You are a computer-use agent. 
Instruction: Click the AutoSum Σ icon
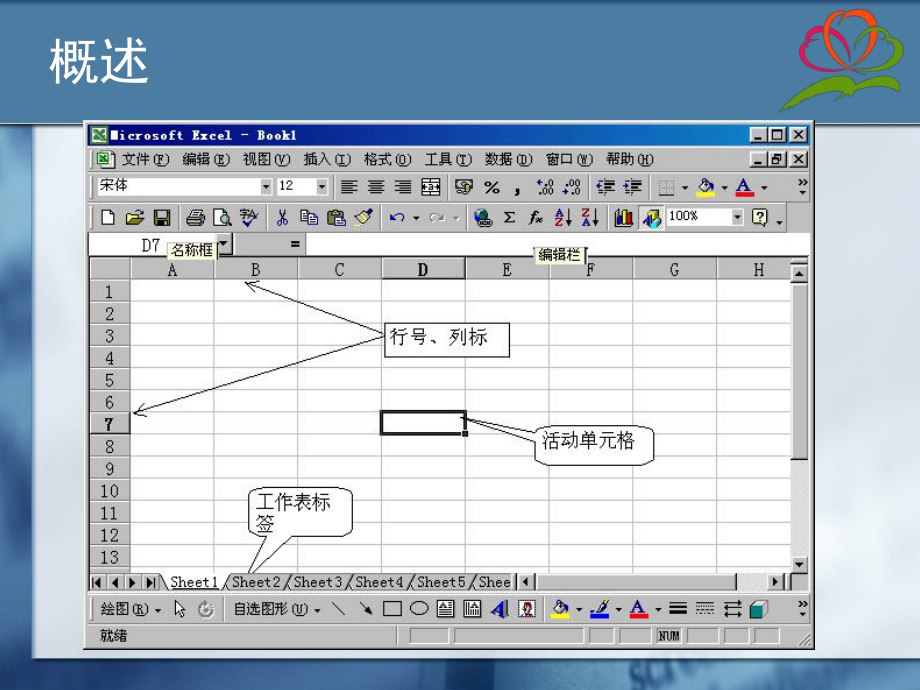pyautogui.click(x=510, y=217)
